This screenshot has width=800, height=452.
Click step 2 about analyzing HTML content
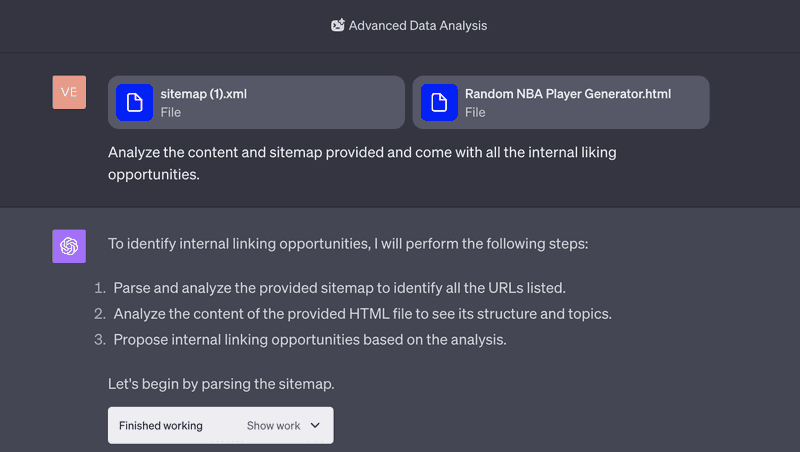pyautogui.click(x=362, y=313)
